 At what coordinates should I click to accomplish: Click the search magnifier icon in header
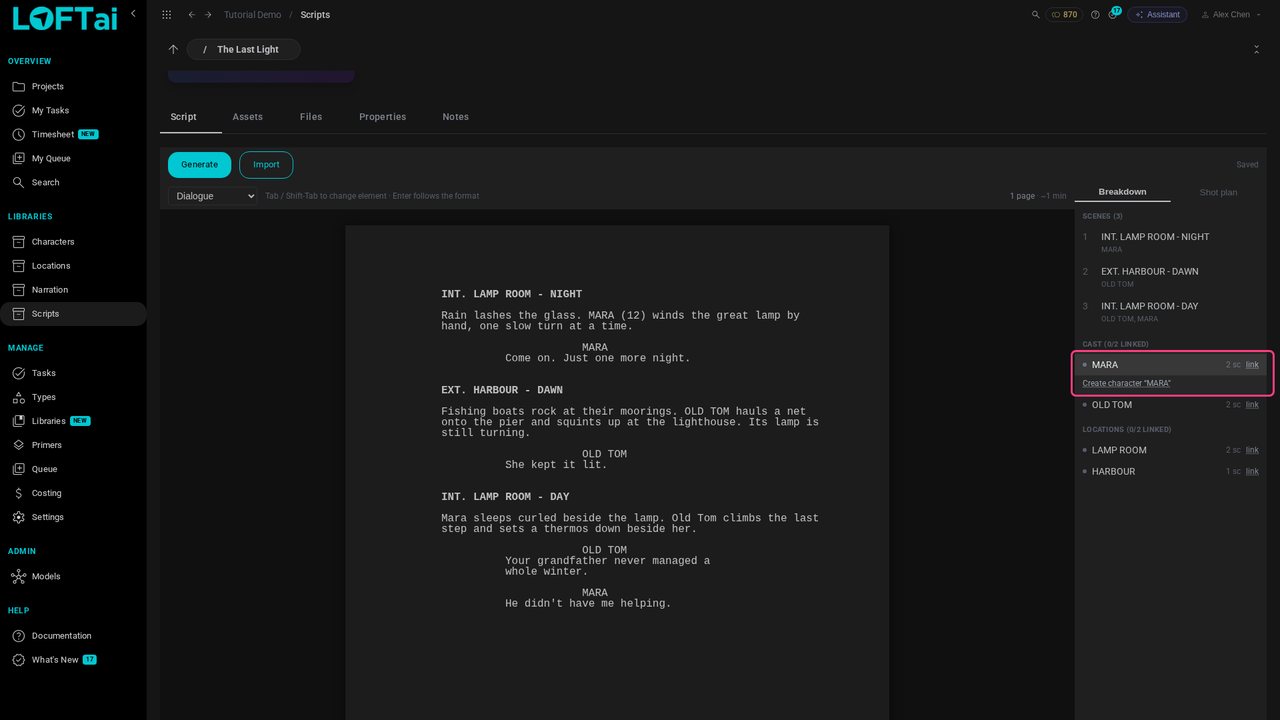pos(1035,15)
